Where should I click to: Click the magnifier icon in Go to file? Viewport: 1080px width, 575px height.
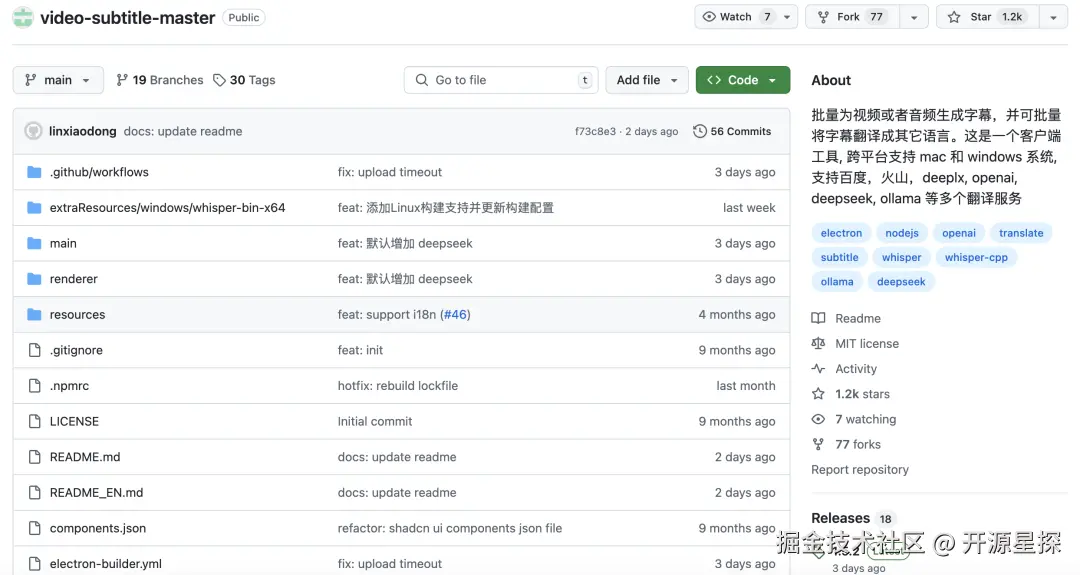click(x=422, y=80)
